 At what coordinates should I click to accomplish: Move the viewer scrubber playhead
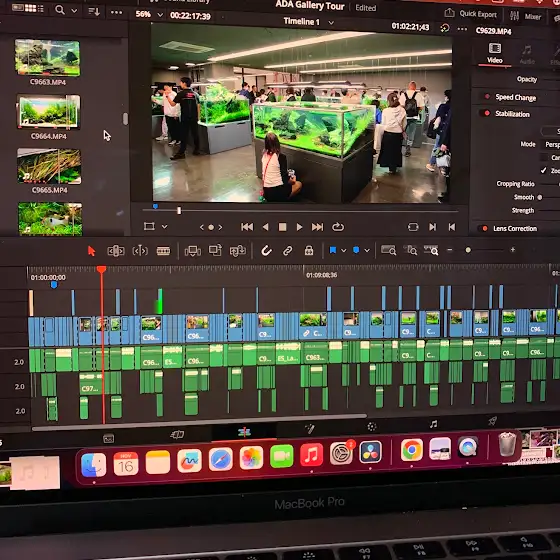tap(179, 211)
